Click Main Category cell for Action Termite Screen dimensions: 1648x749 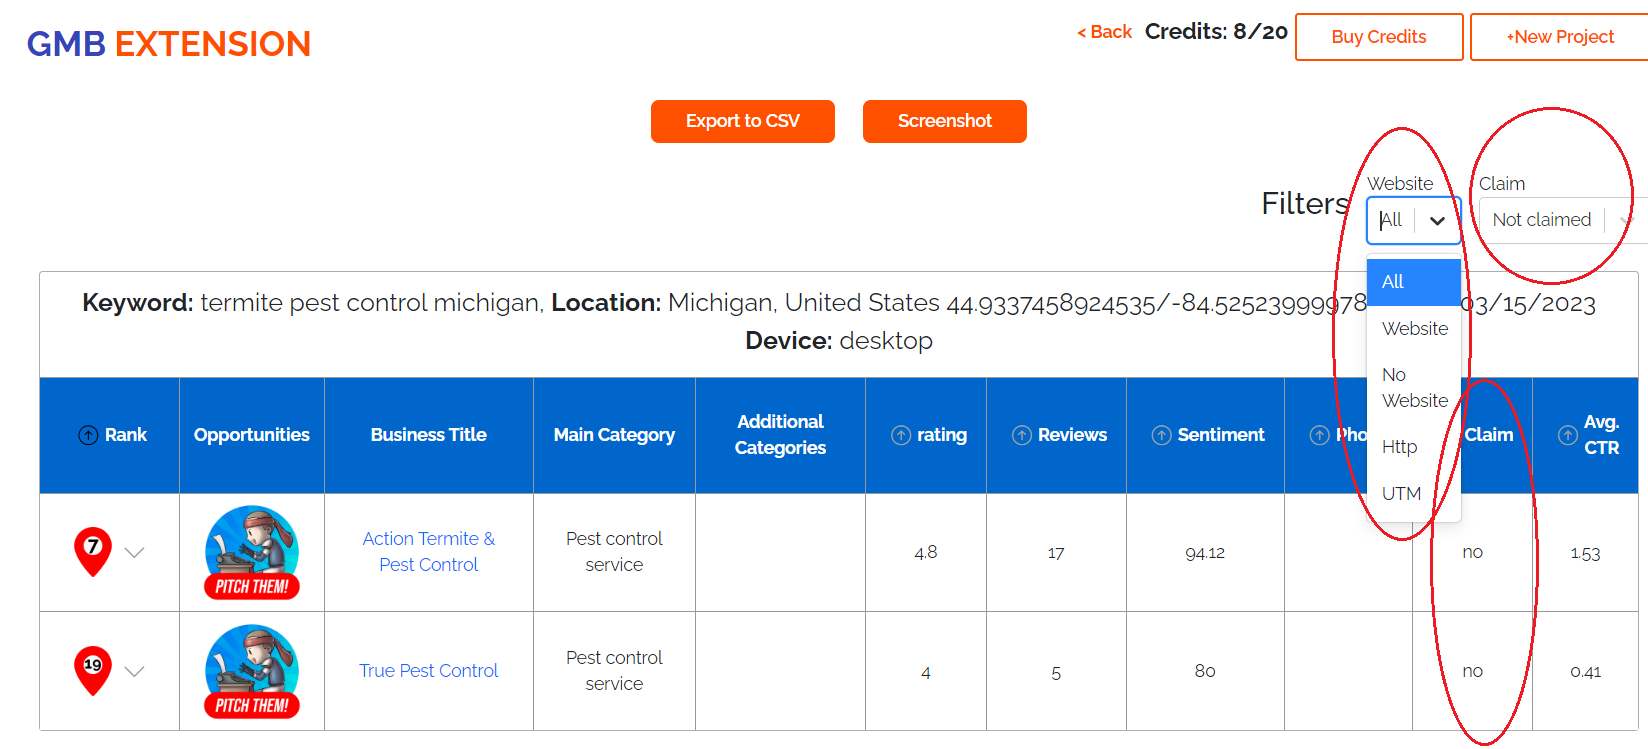(614, 552)
